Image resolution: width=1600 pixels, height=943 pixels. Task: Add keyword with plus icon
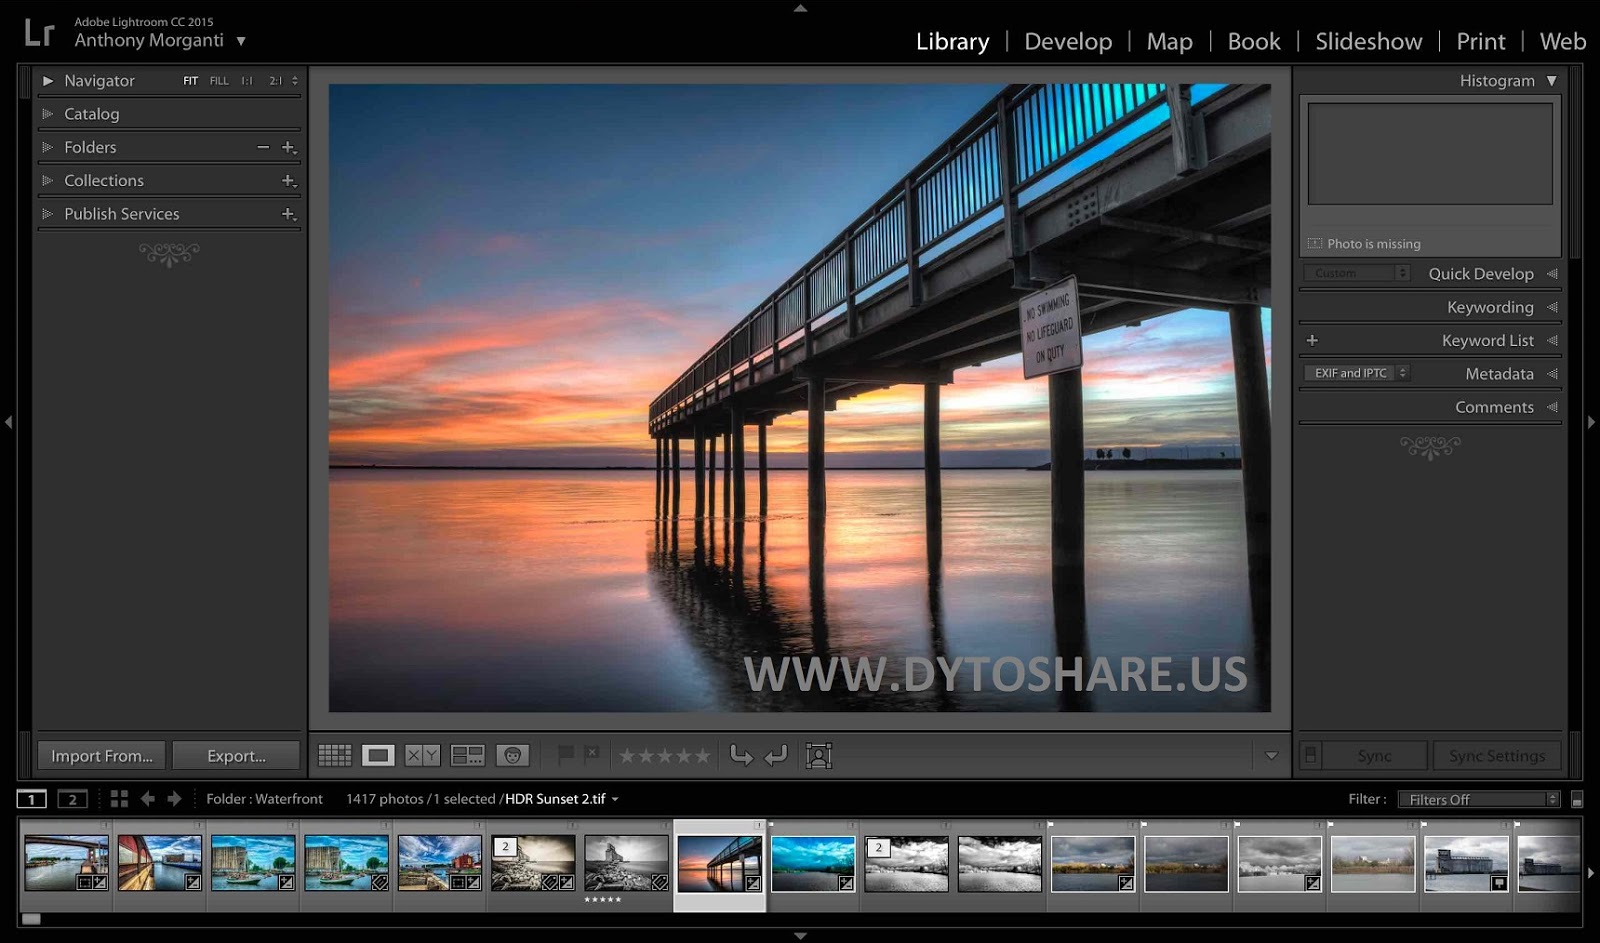[1312, 340]
